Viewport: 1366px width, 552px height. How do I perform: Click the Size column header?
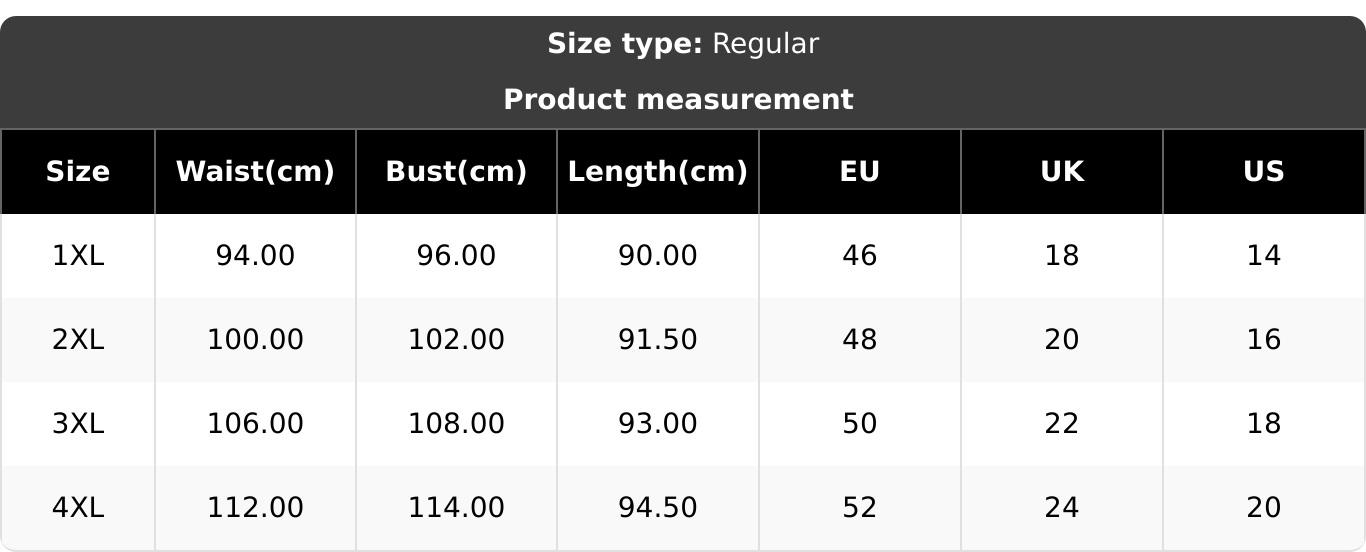pos(78,172)
